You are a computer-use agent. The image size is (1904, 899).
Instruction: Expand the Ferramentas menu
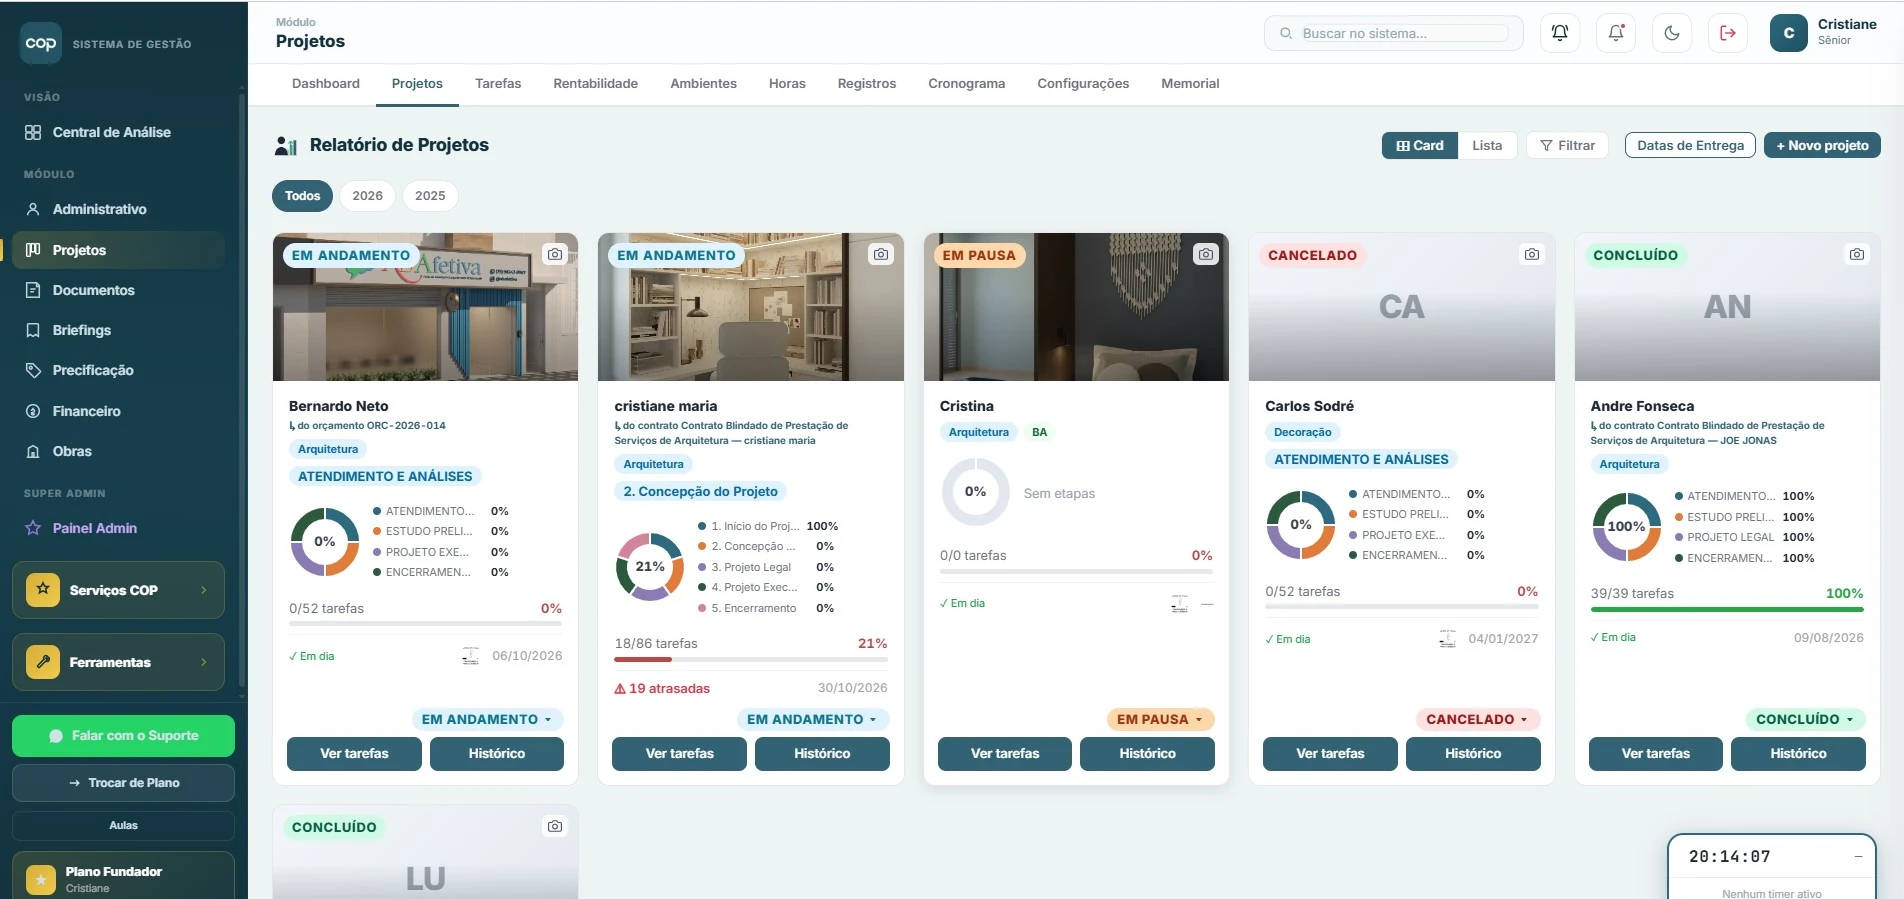click(118, 662)
